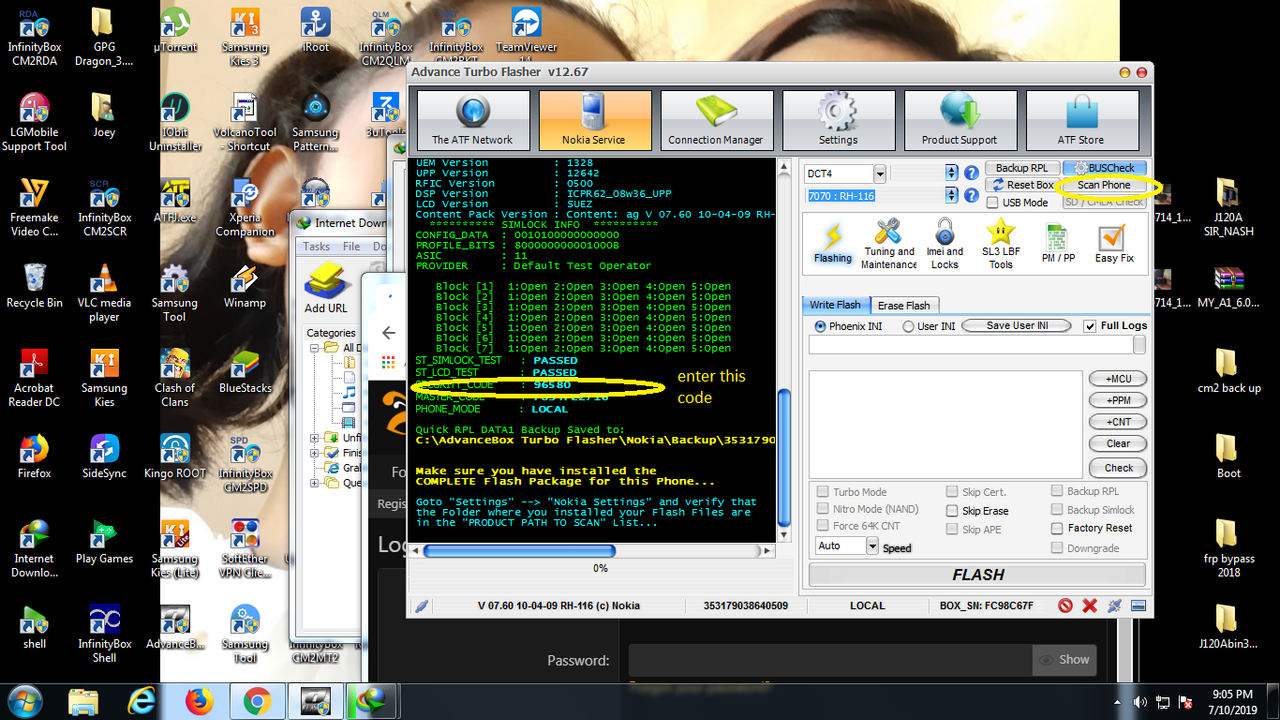Click the BUSCheck button

1105,168
